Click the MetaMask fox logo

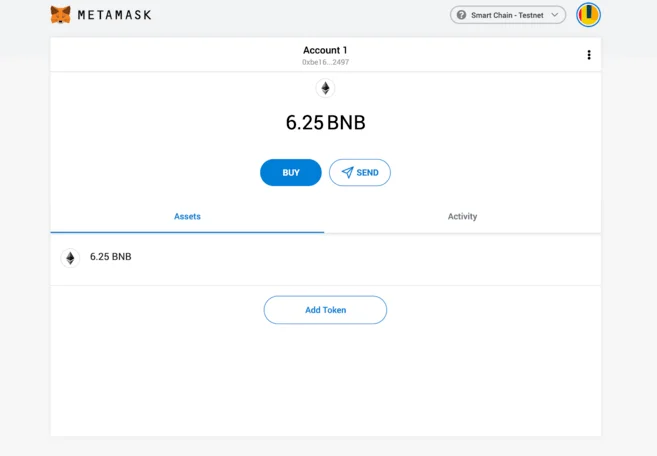(x=61, y=15)
